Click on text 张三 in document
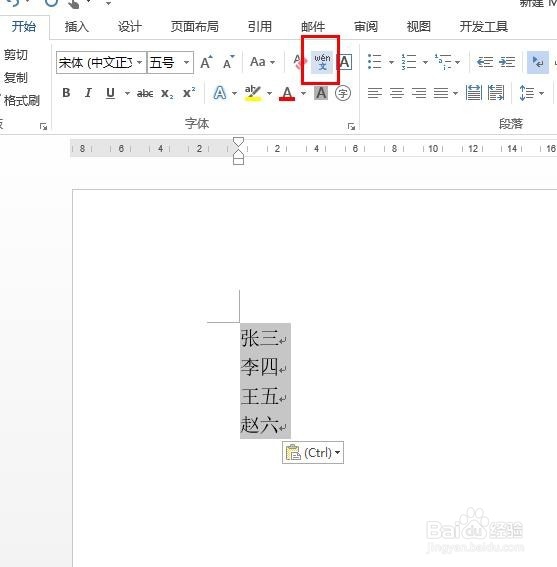The image size is (557, 567). coord(259,338)
